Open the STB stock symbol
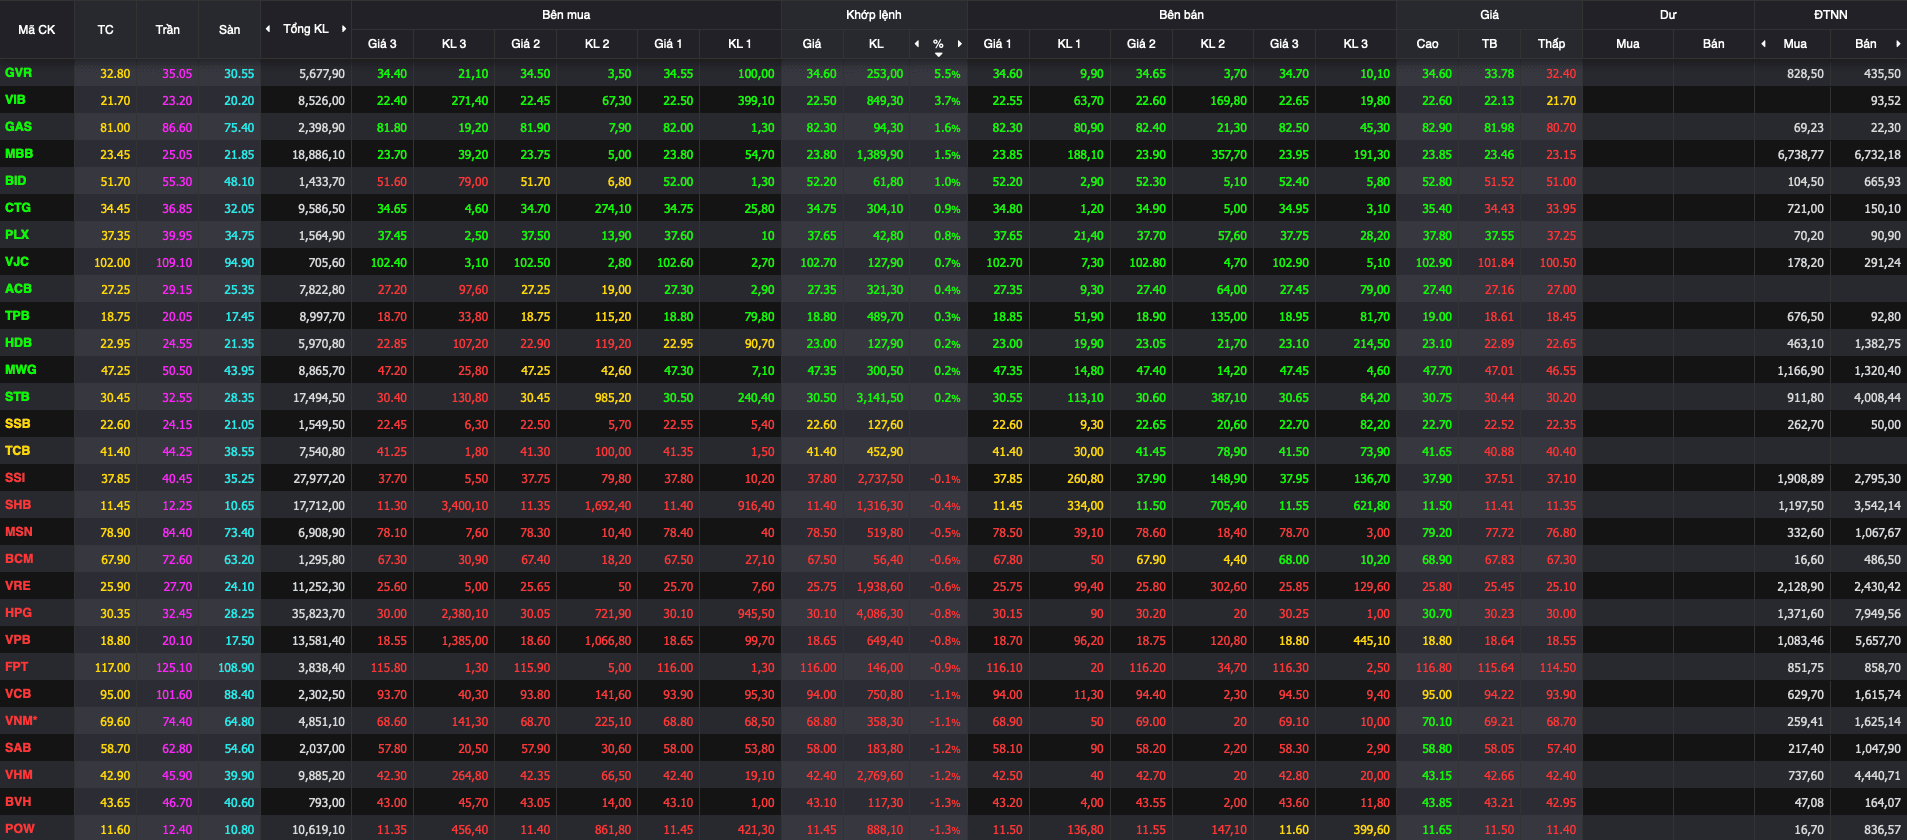This screenshot has height=840, width=1907. tap(17, 397)
